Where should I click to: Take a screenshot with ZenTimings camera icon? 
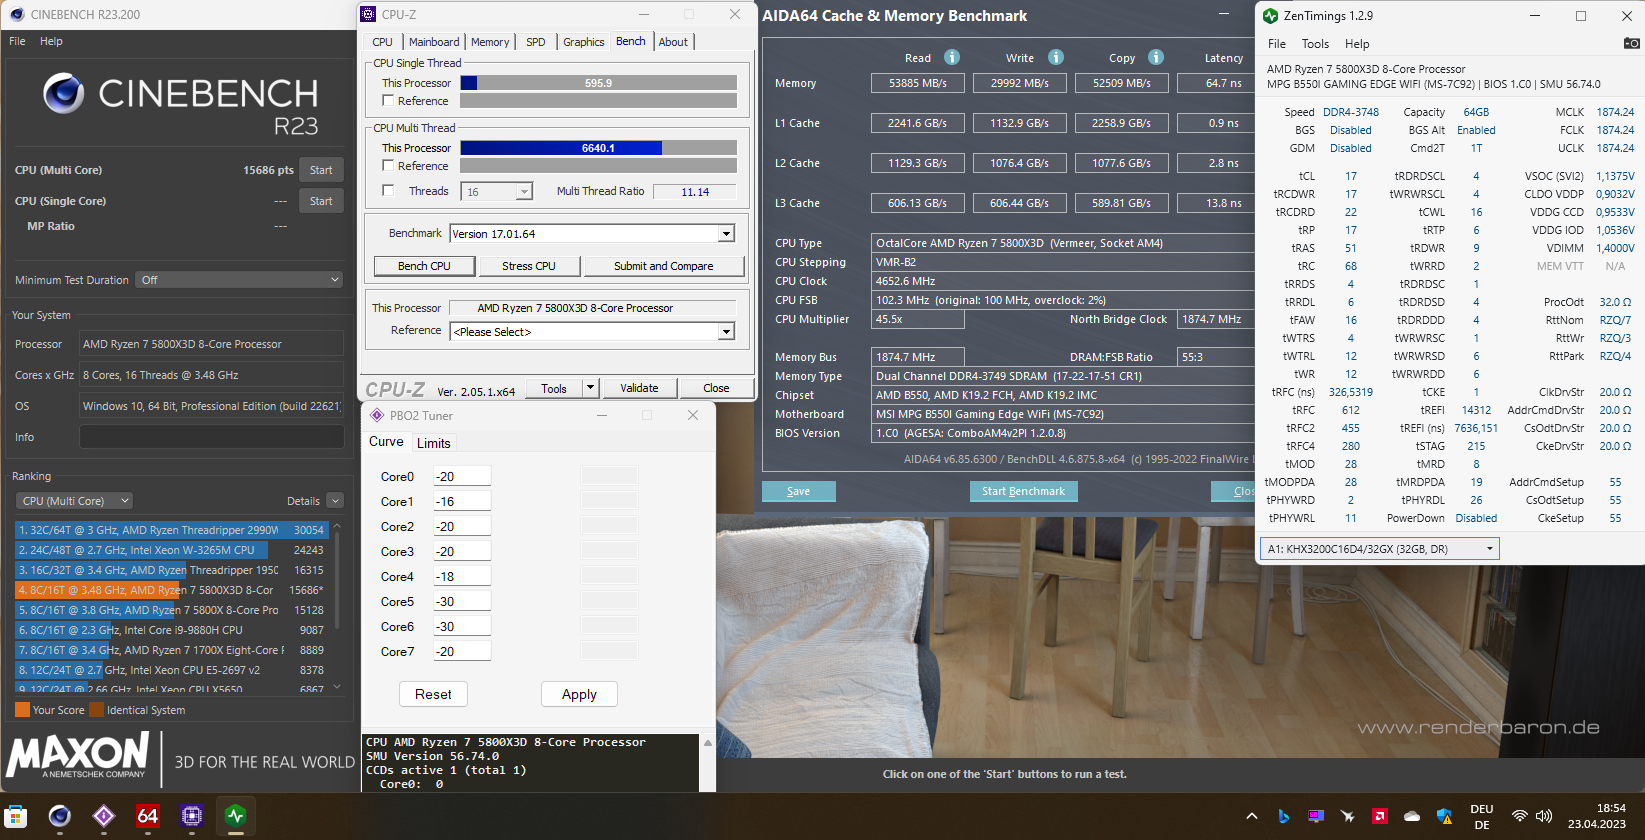pos(1631,43)
